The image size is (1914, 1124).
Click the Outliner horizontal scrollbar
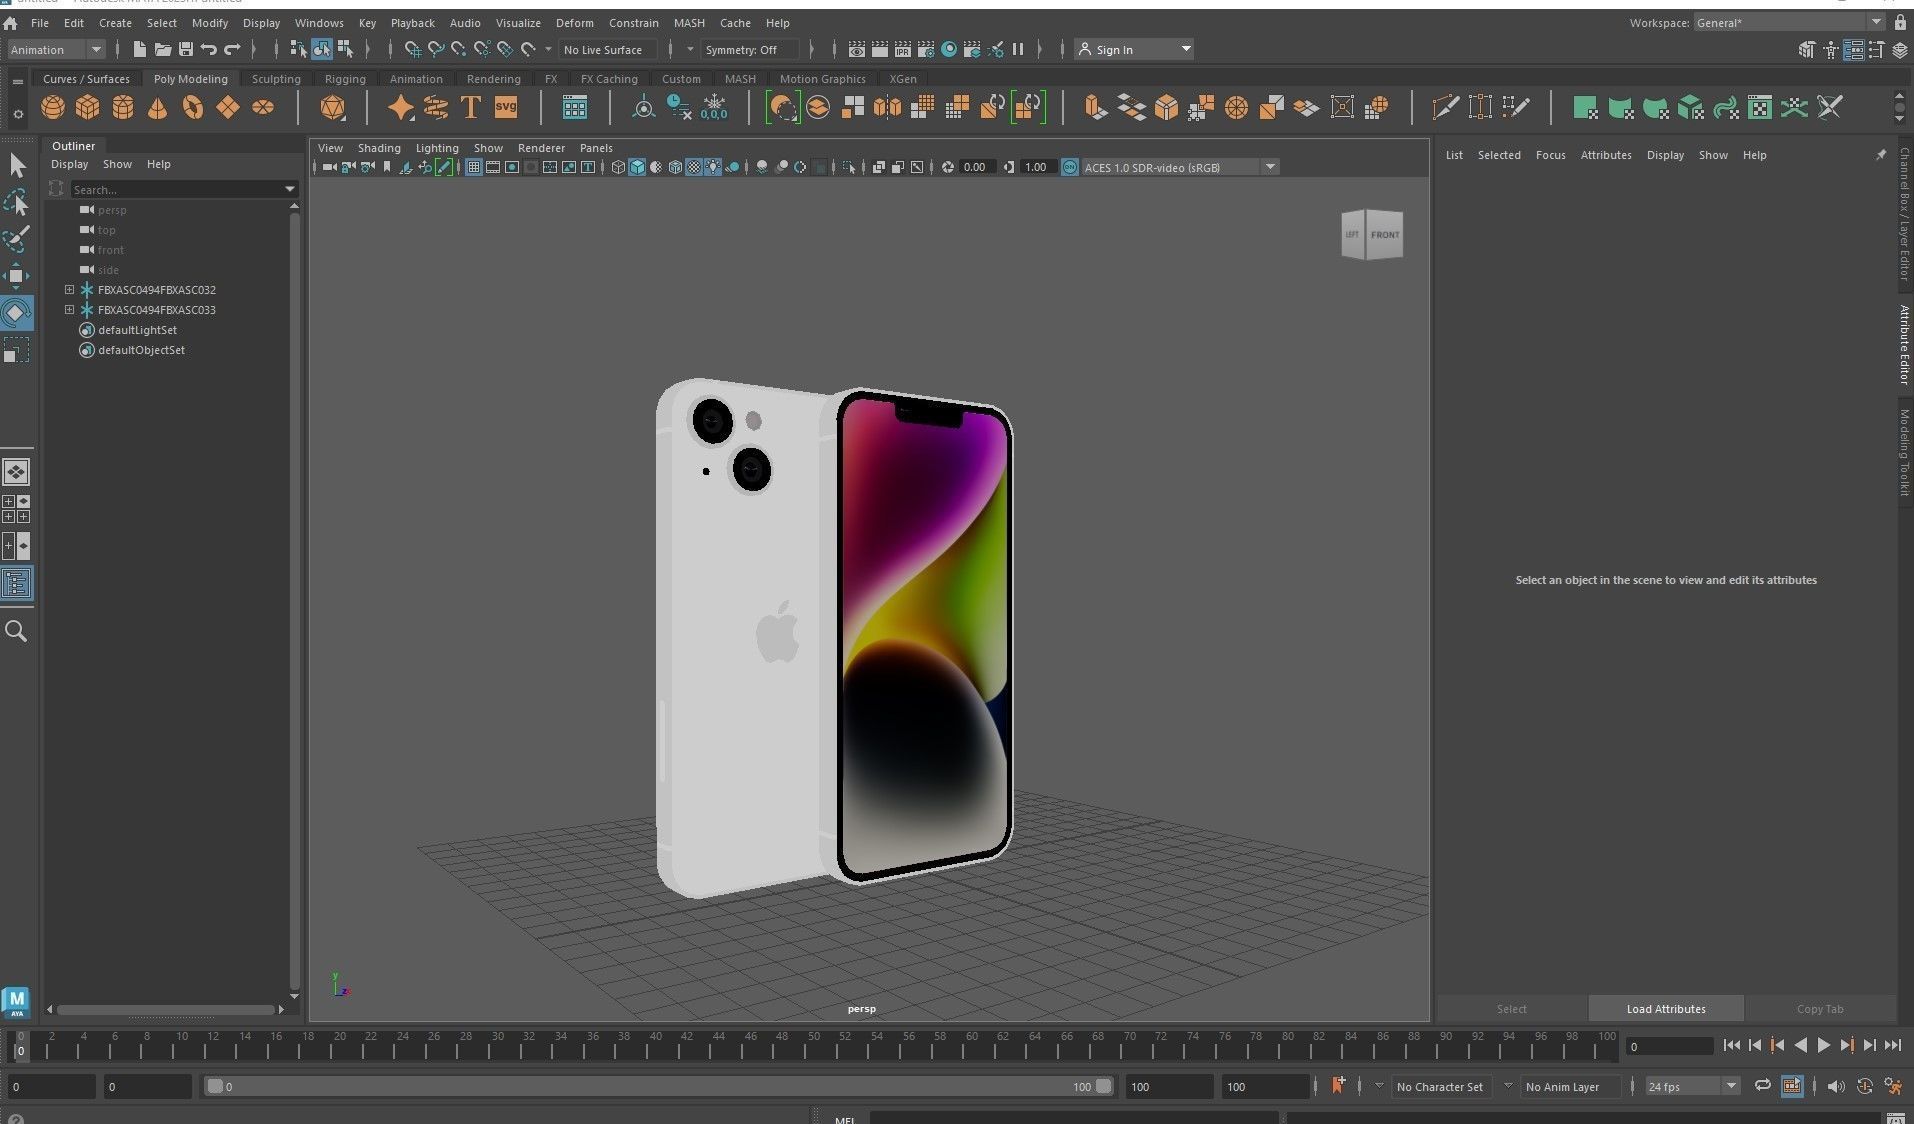(x=165, y=1010)
